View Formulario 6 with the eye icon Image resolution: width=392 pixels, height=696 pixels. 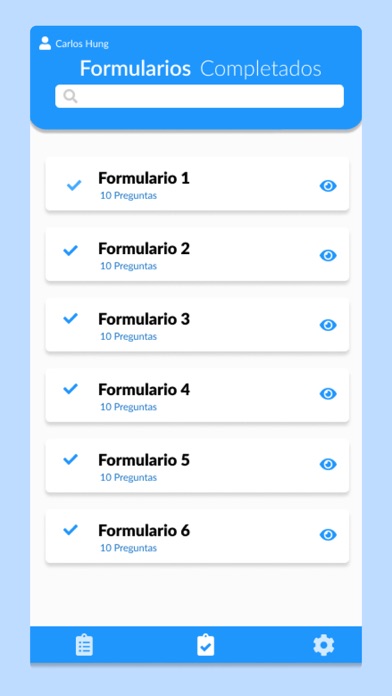tap(328, 534)
